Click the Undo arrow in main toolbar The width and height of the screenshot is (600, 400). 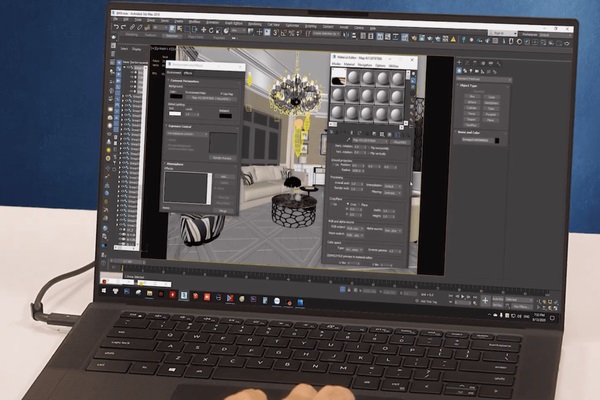(116, 27)
